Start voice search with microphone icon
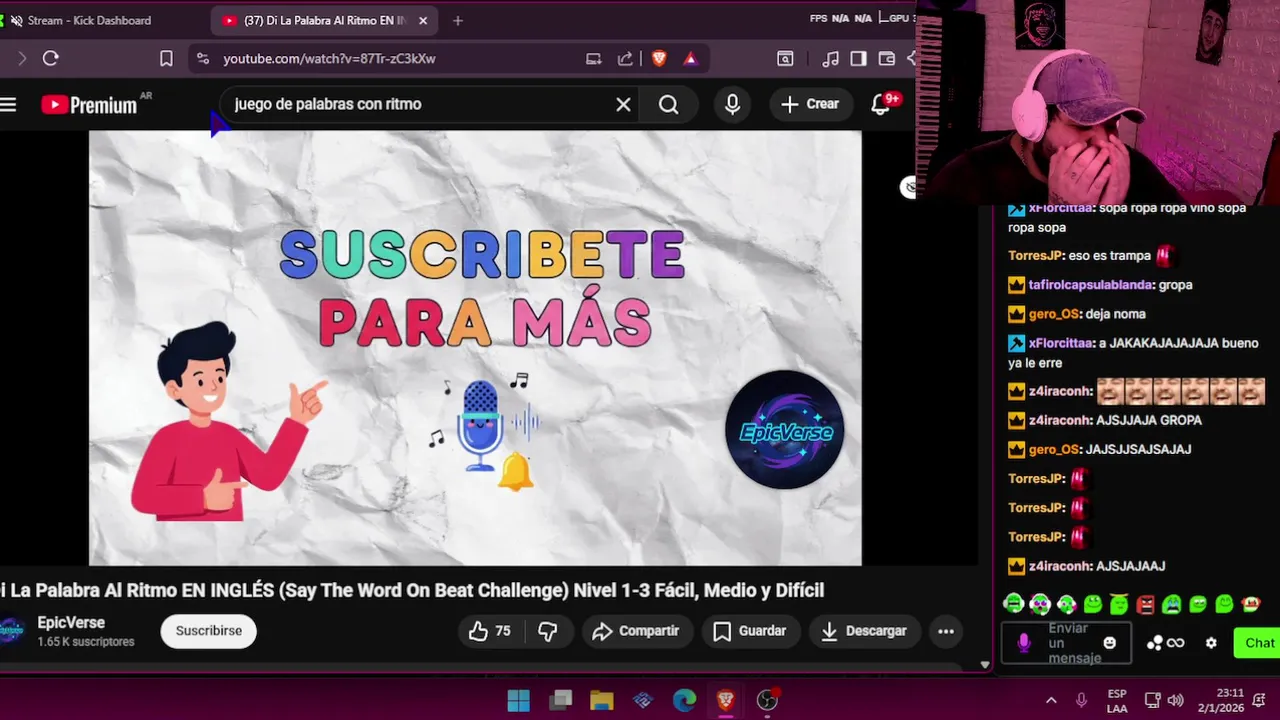The height and width of the screenshot is (720, 1280). click(733, 104)
